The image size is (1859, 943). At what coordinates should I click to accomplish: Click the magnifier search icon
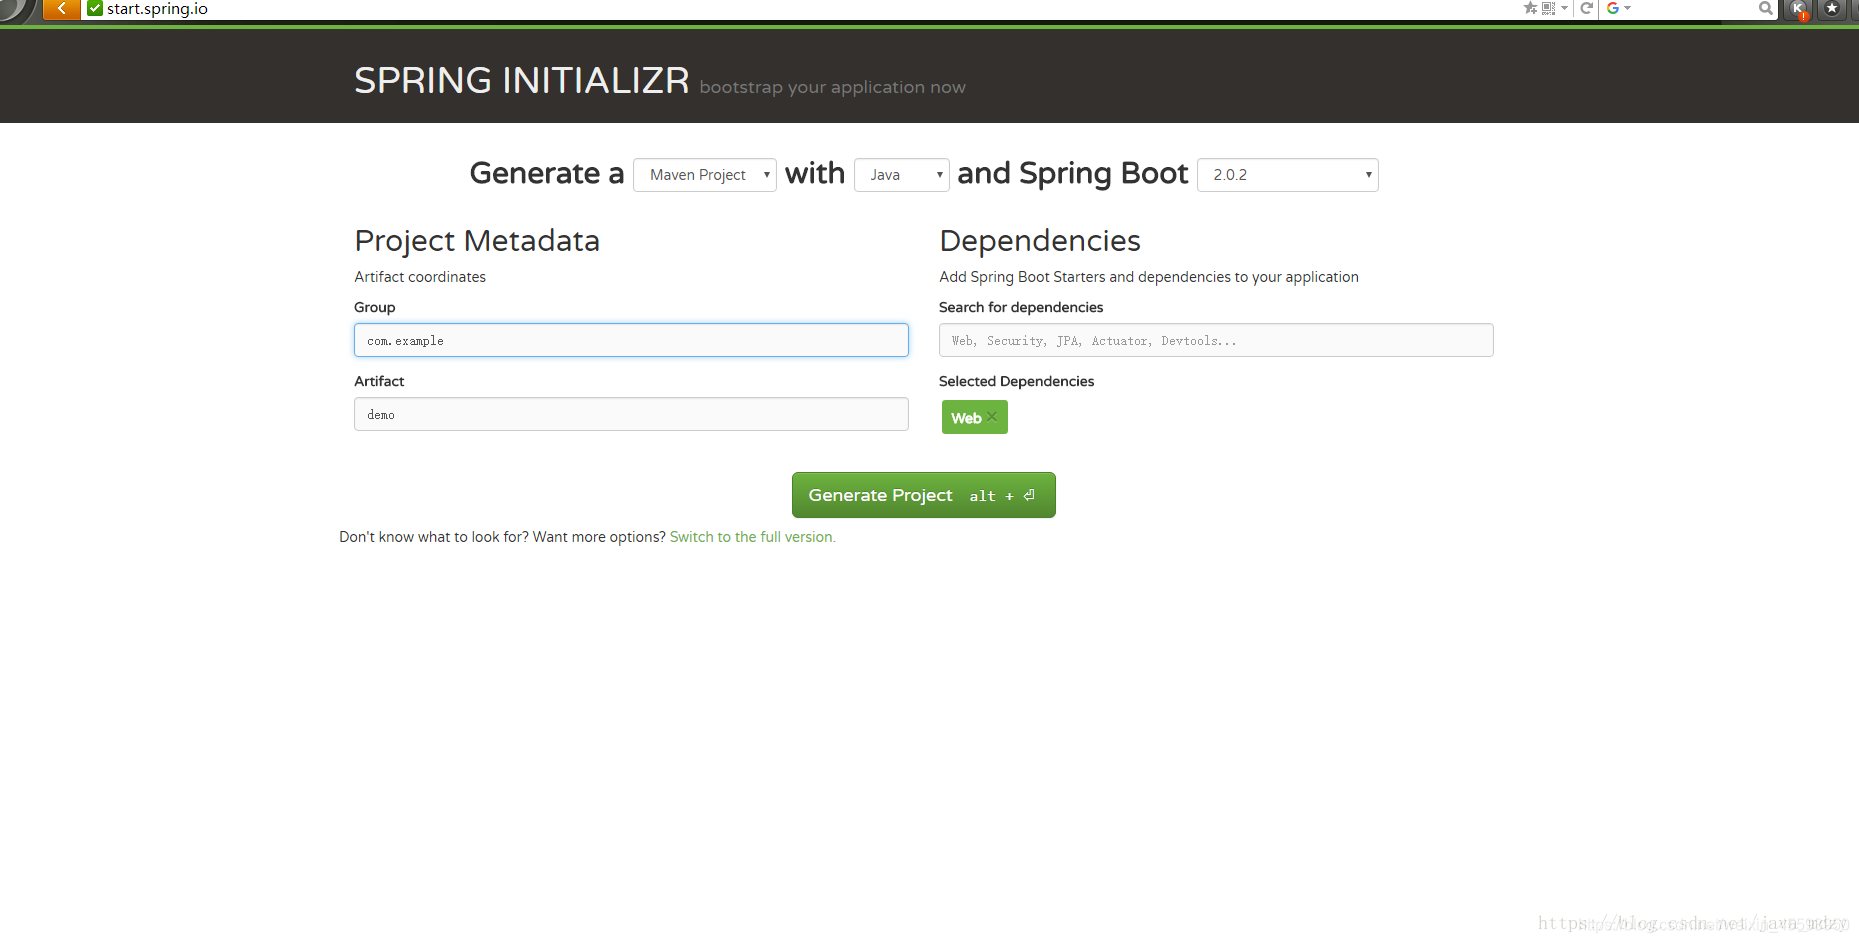[1766, 8]
